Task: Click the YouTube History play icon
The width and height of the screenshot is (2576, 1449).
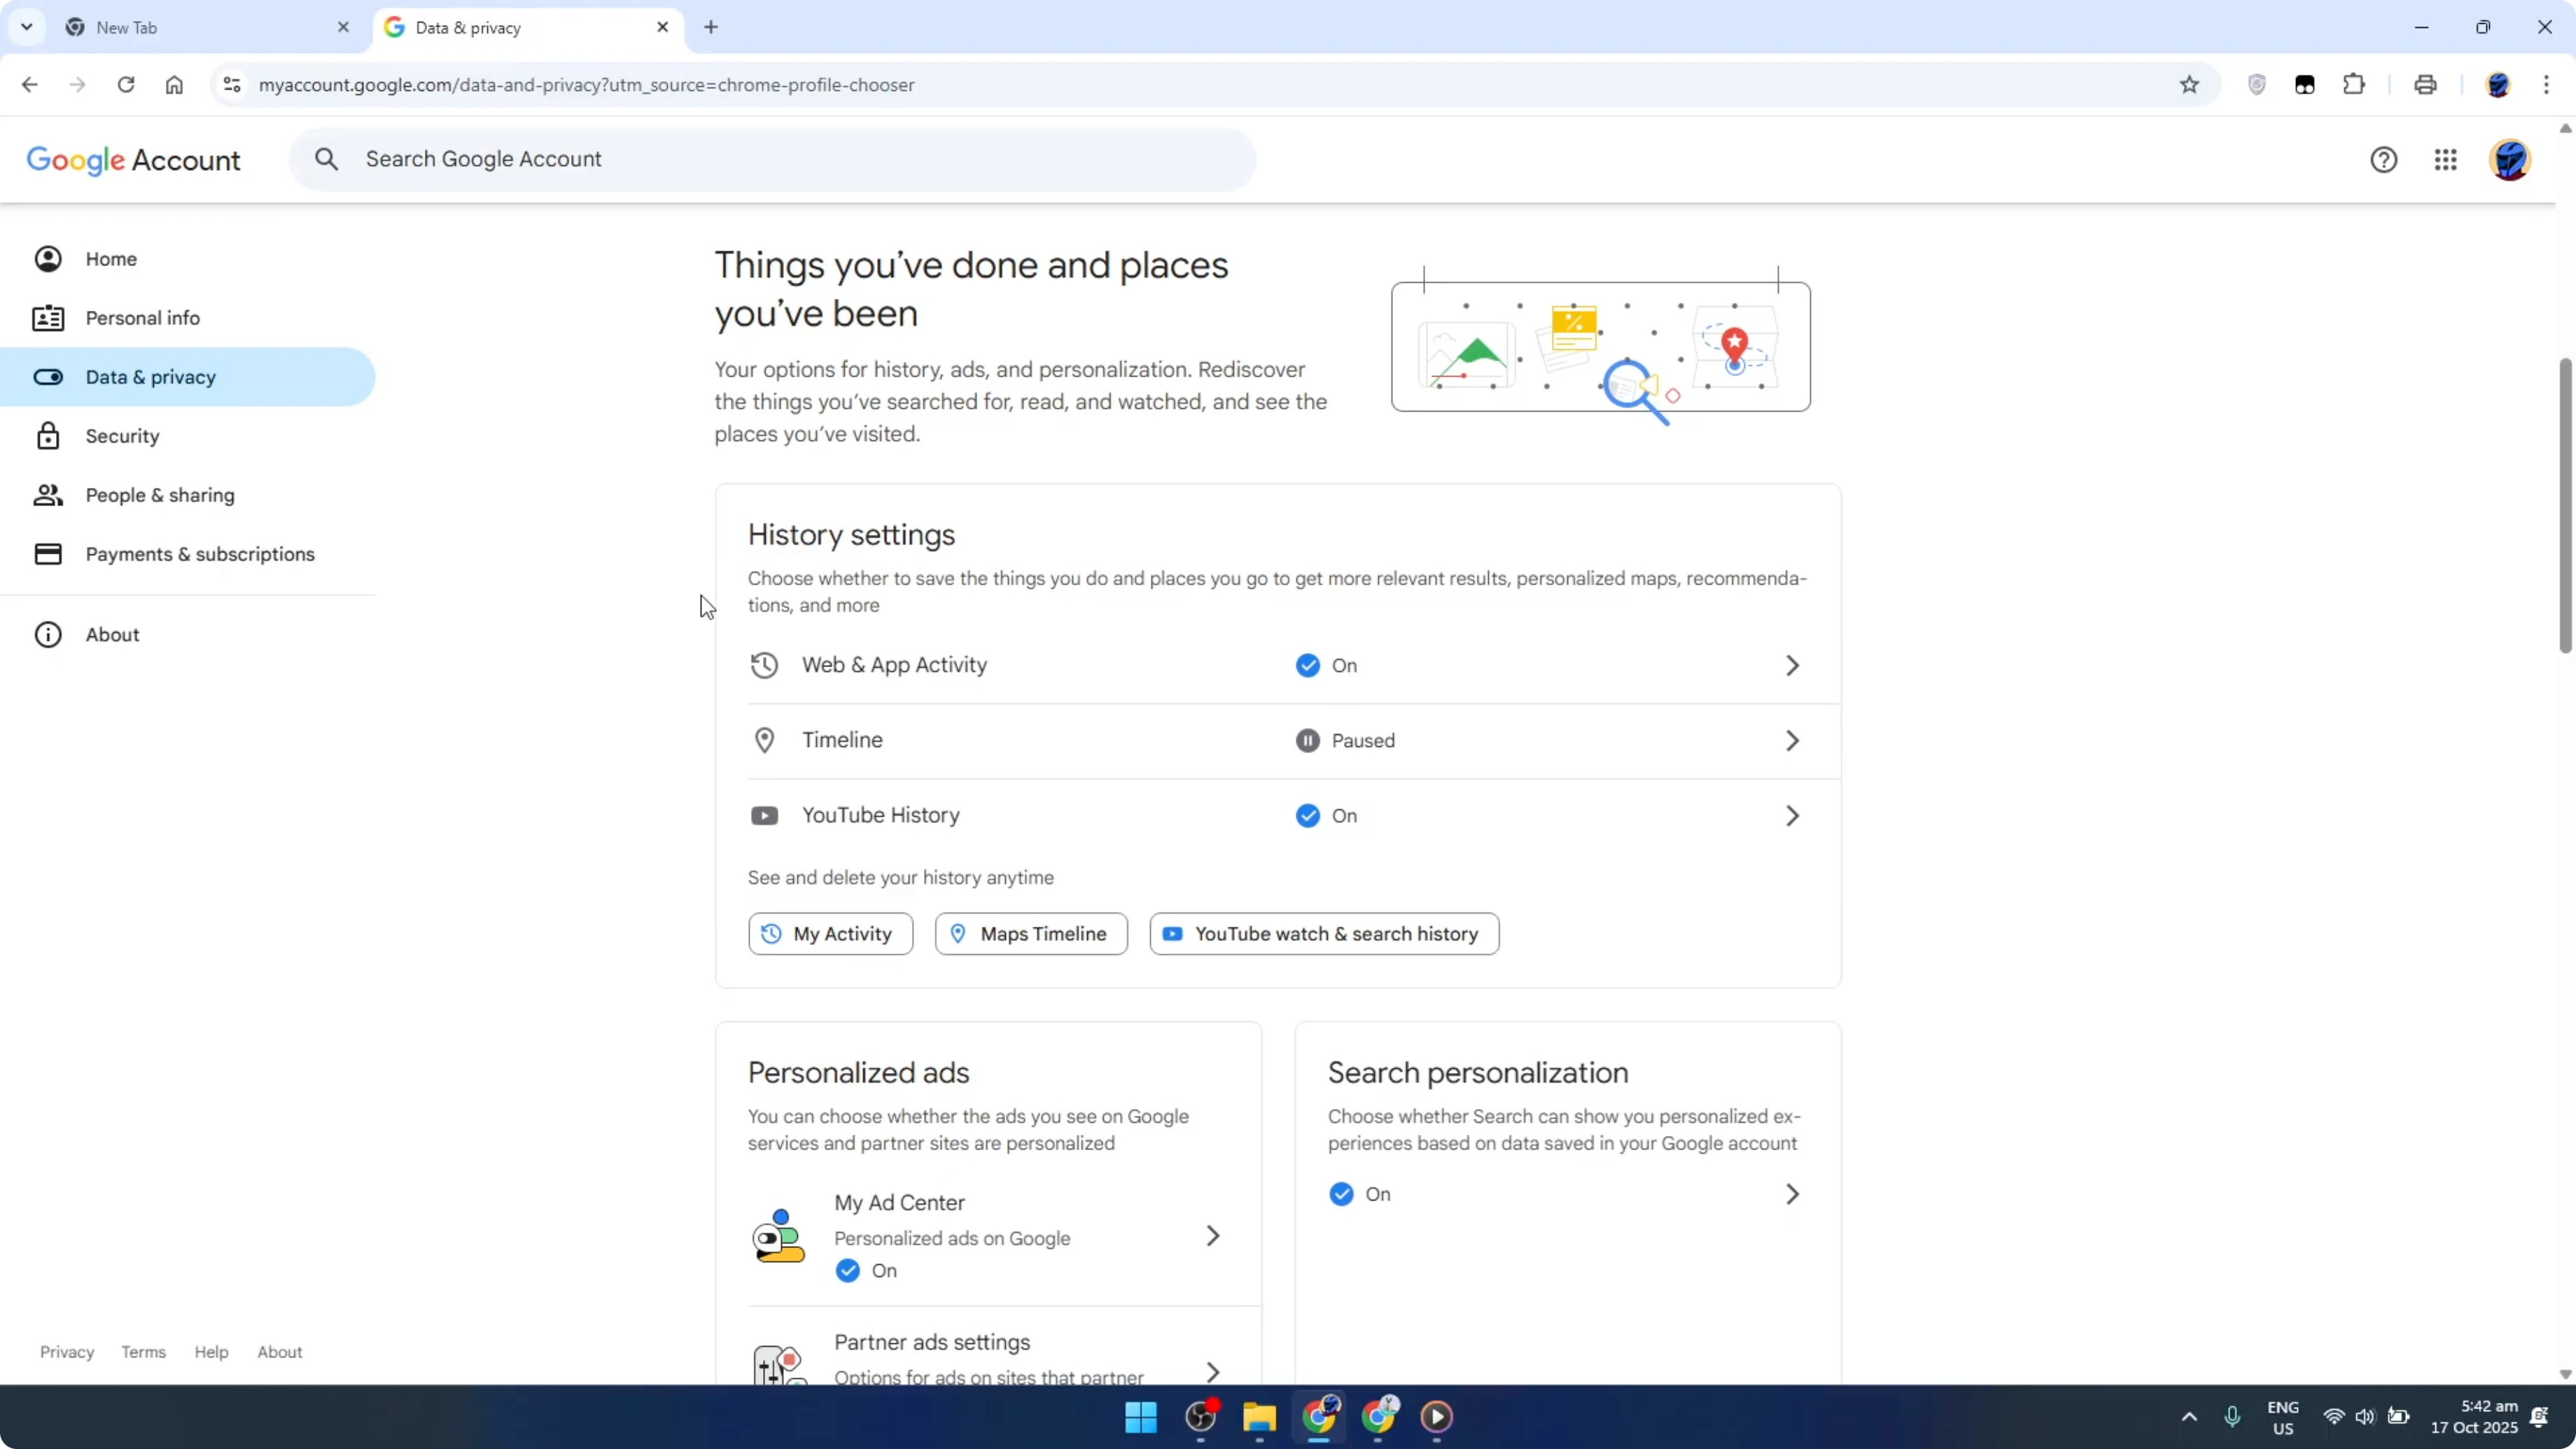Action: 765,815
